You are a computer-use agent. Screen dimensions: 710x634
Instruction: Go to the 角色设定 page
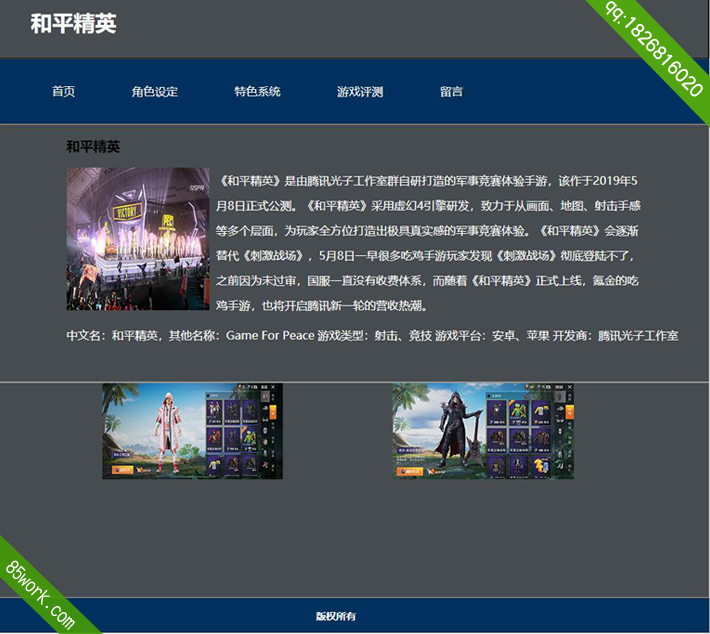pyautogui.click(x=155, y=91)
